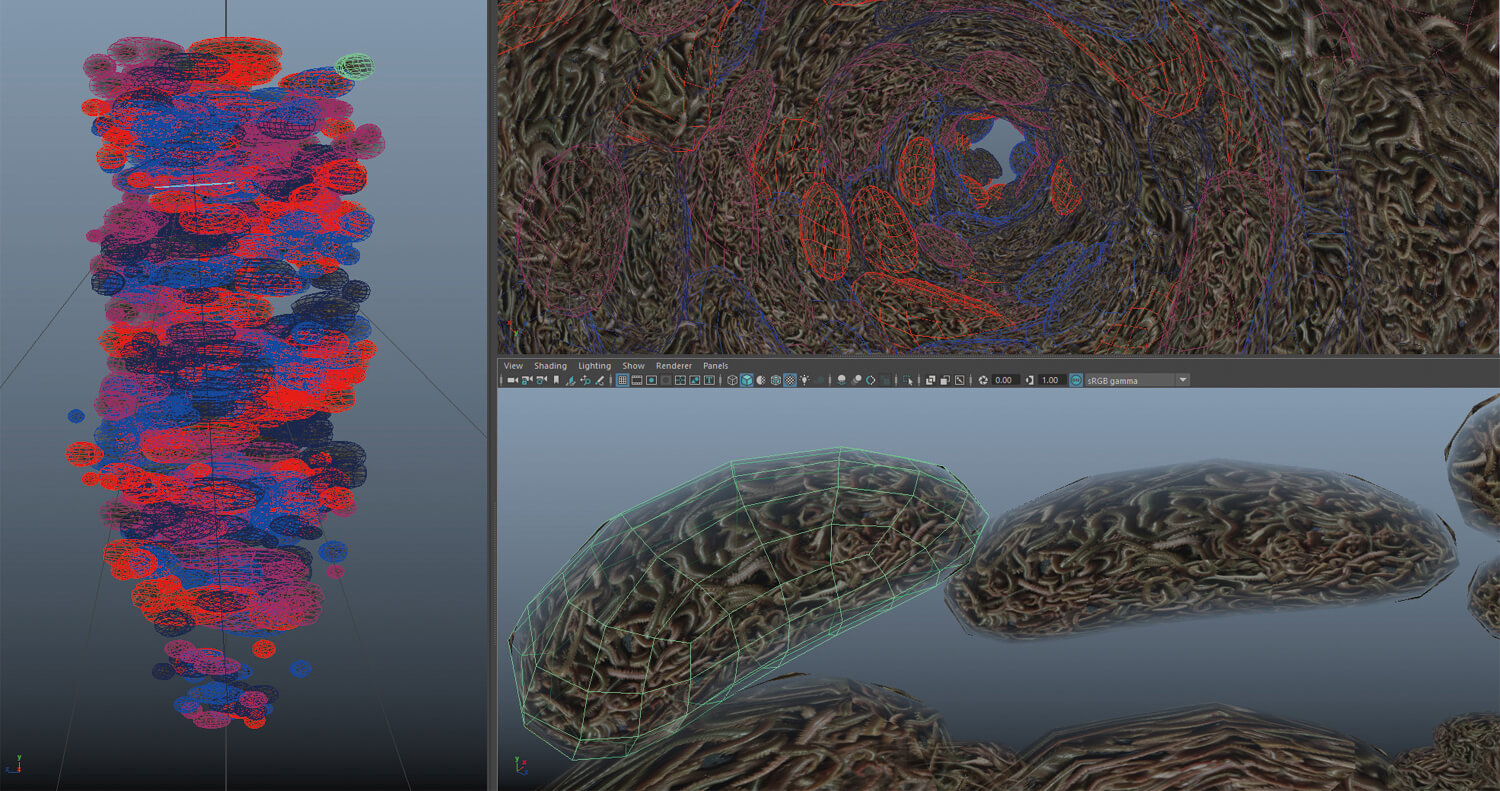Click the camera bookmark icon
Image resolution: width=1500 pixels, height=791 pixels.
coord(556,380)
